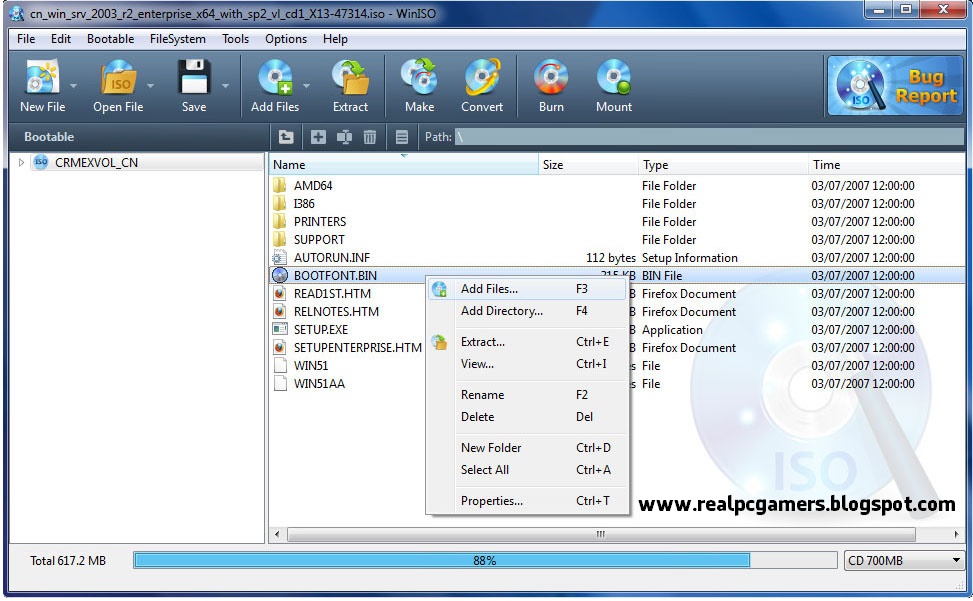Choose Properties... in context menu
Image resolution: width=973 pixels, height=601 pixels.
[x=527, y=501]
